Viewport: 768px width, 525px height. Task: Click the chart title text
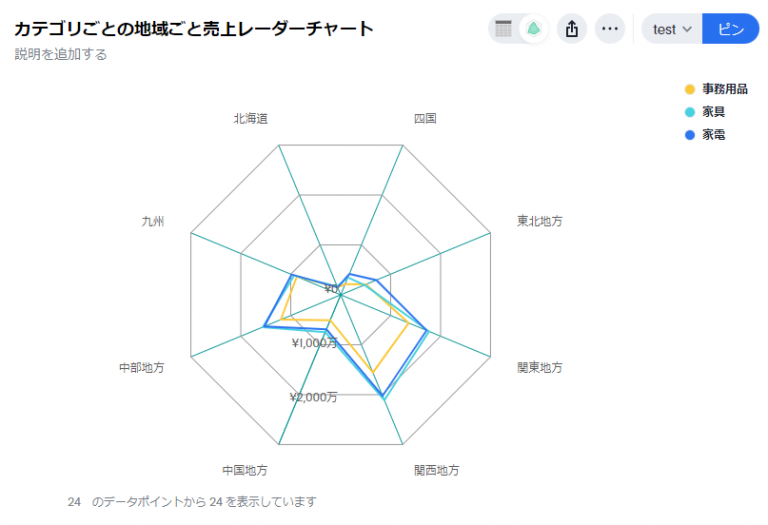click(194, 29)
